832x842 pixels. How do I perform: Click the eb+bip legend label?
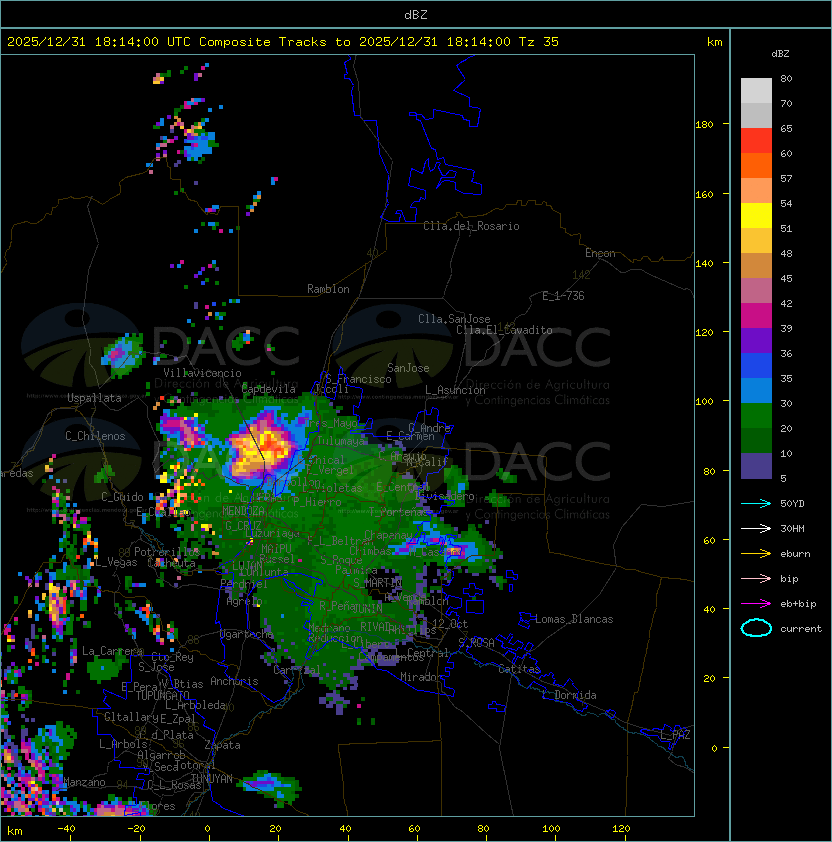pos(798,604)
